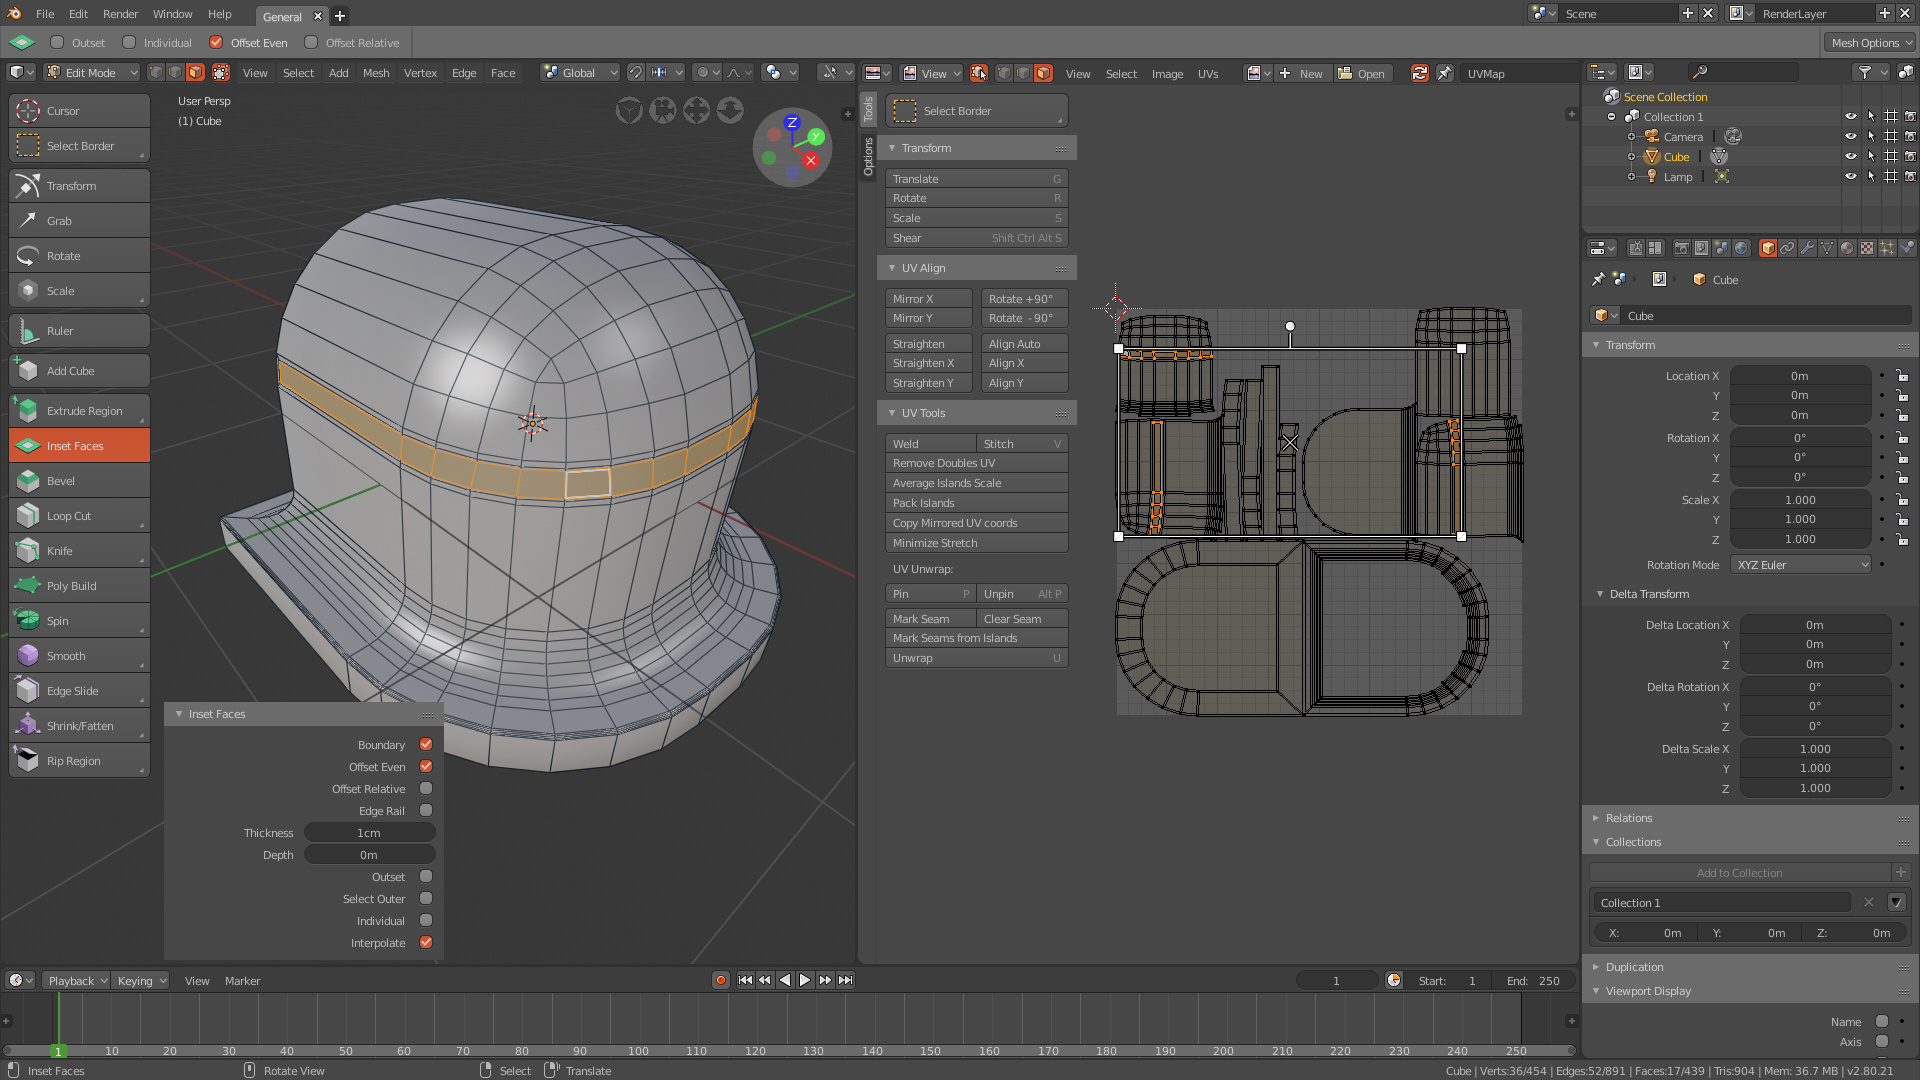Select the Edge Slide tool
The image size is (1920, 1080).
73,690
